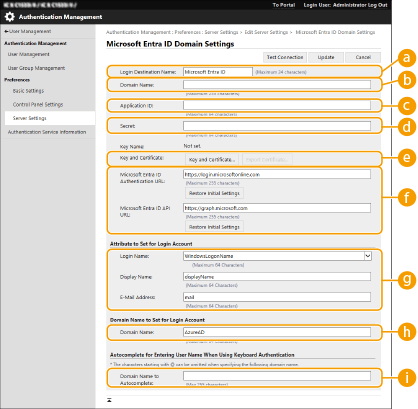418x409 pixels.
Task: Open Authentication Service Information
Action: coord(47,132)
